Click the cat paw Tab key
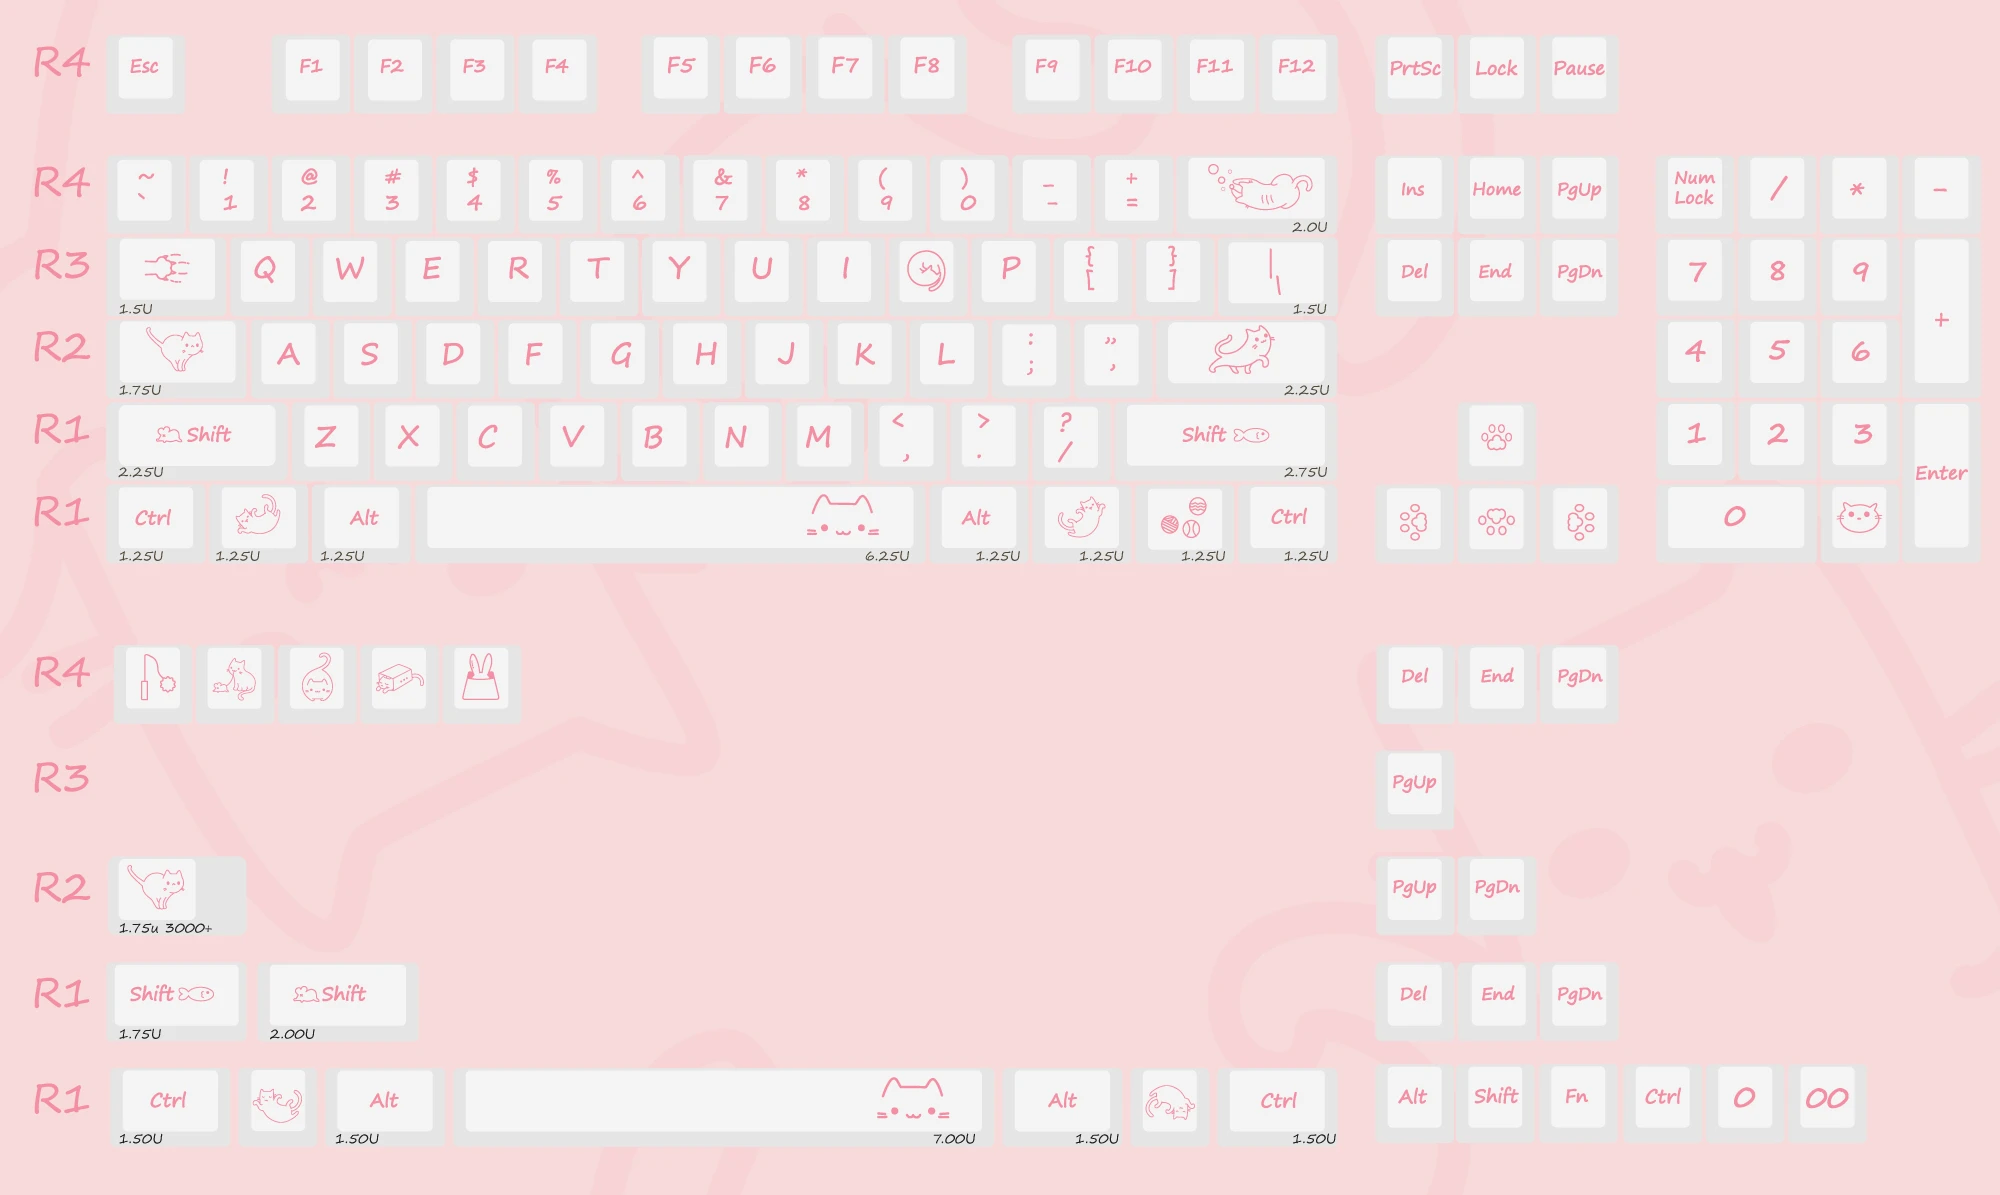 pos(166,268)
